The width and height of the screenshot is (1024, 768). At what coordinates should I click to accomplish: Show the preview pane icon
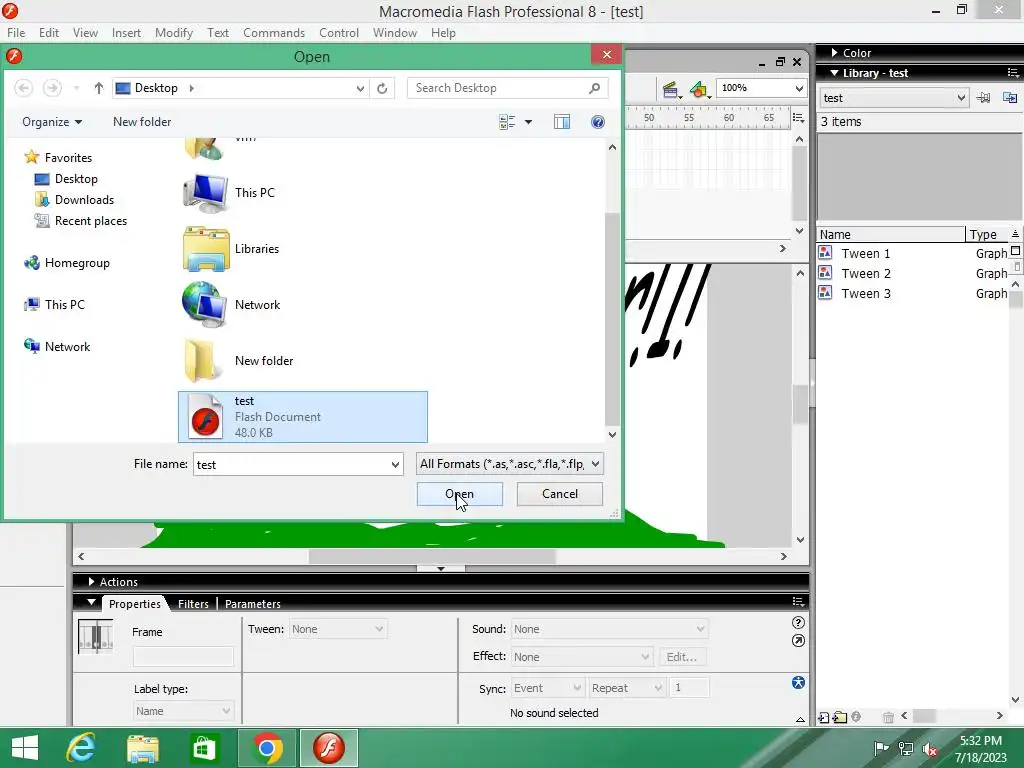coord(562,122)
